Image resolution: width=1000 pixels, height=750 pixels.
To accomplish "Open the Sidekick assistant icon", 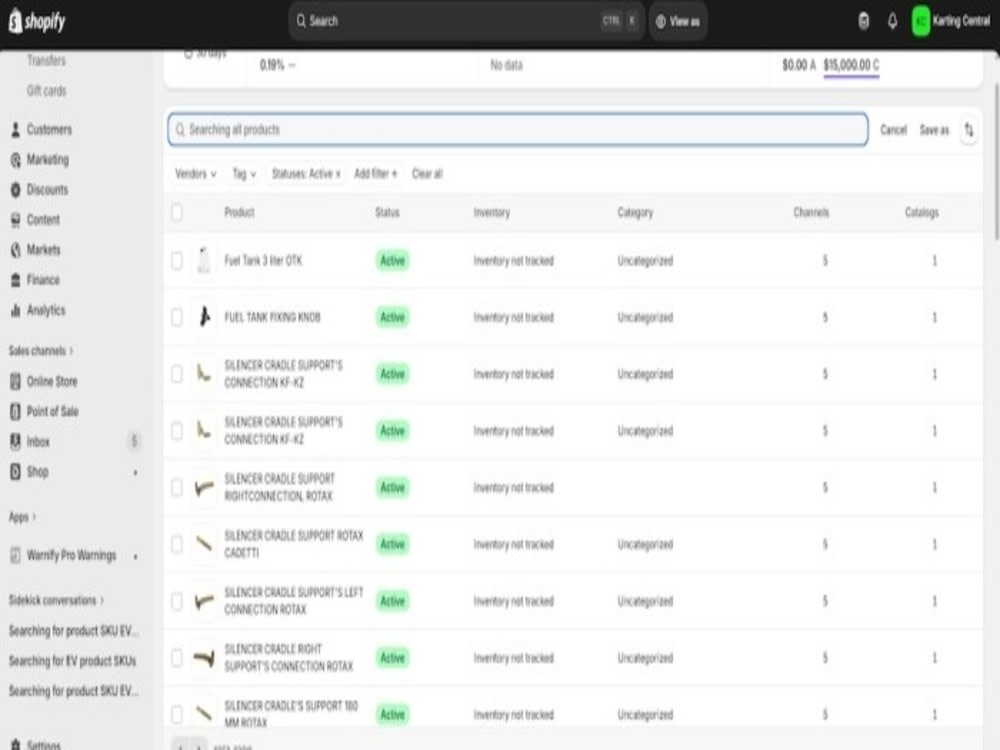I will [864, 21].
